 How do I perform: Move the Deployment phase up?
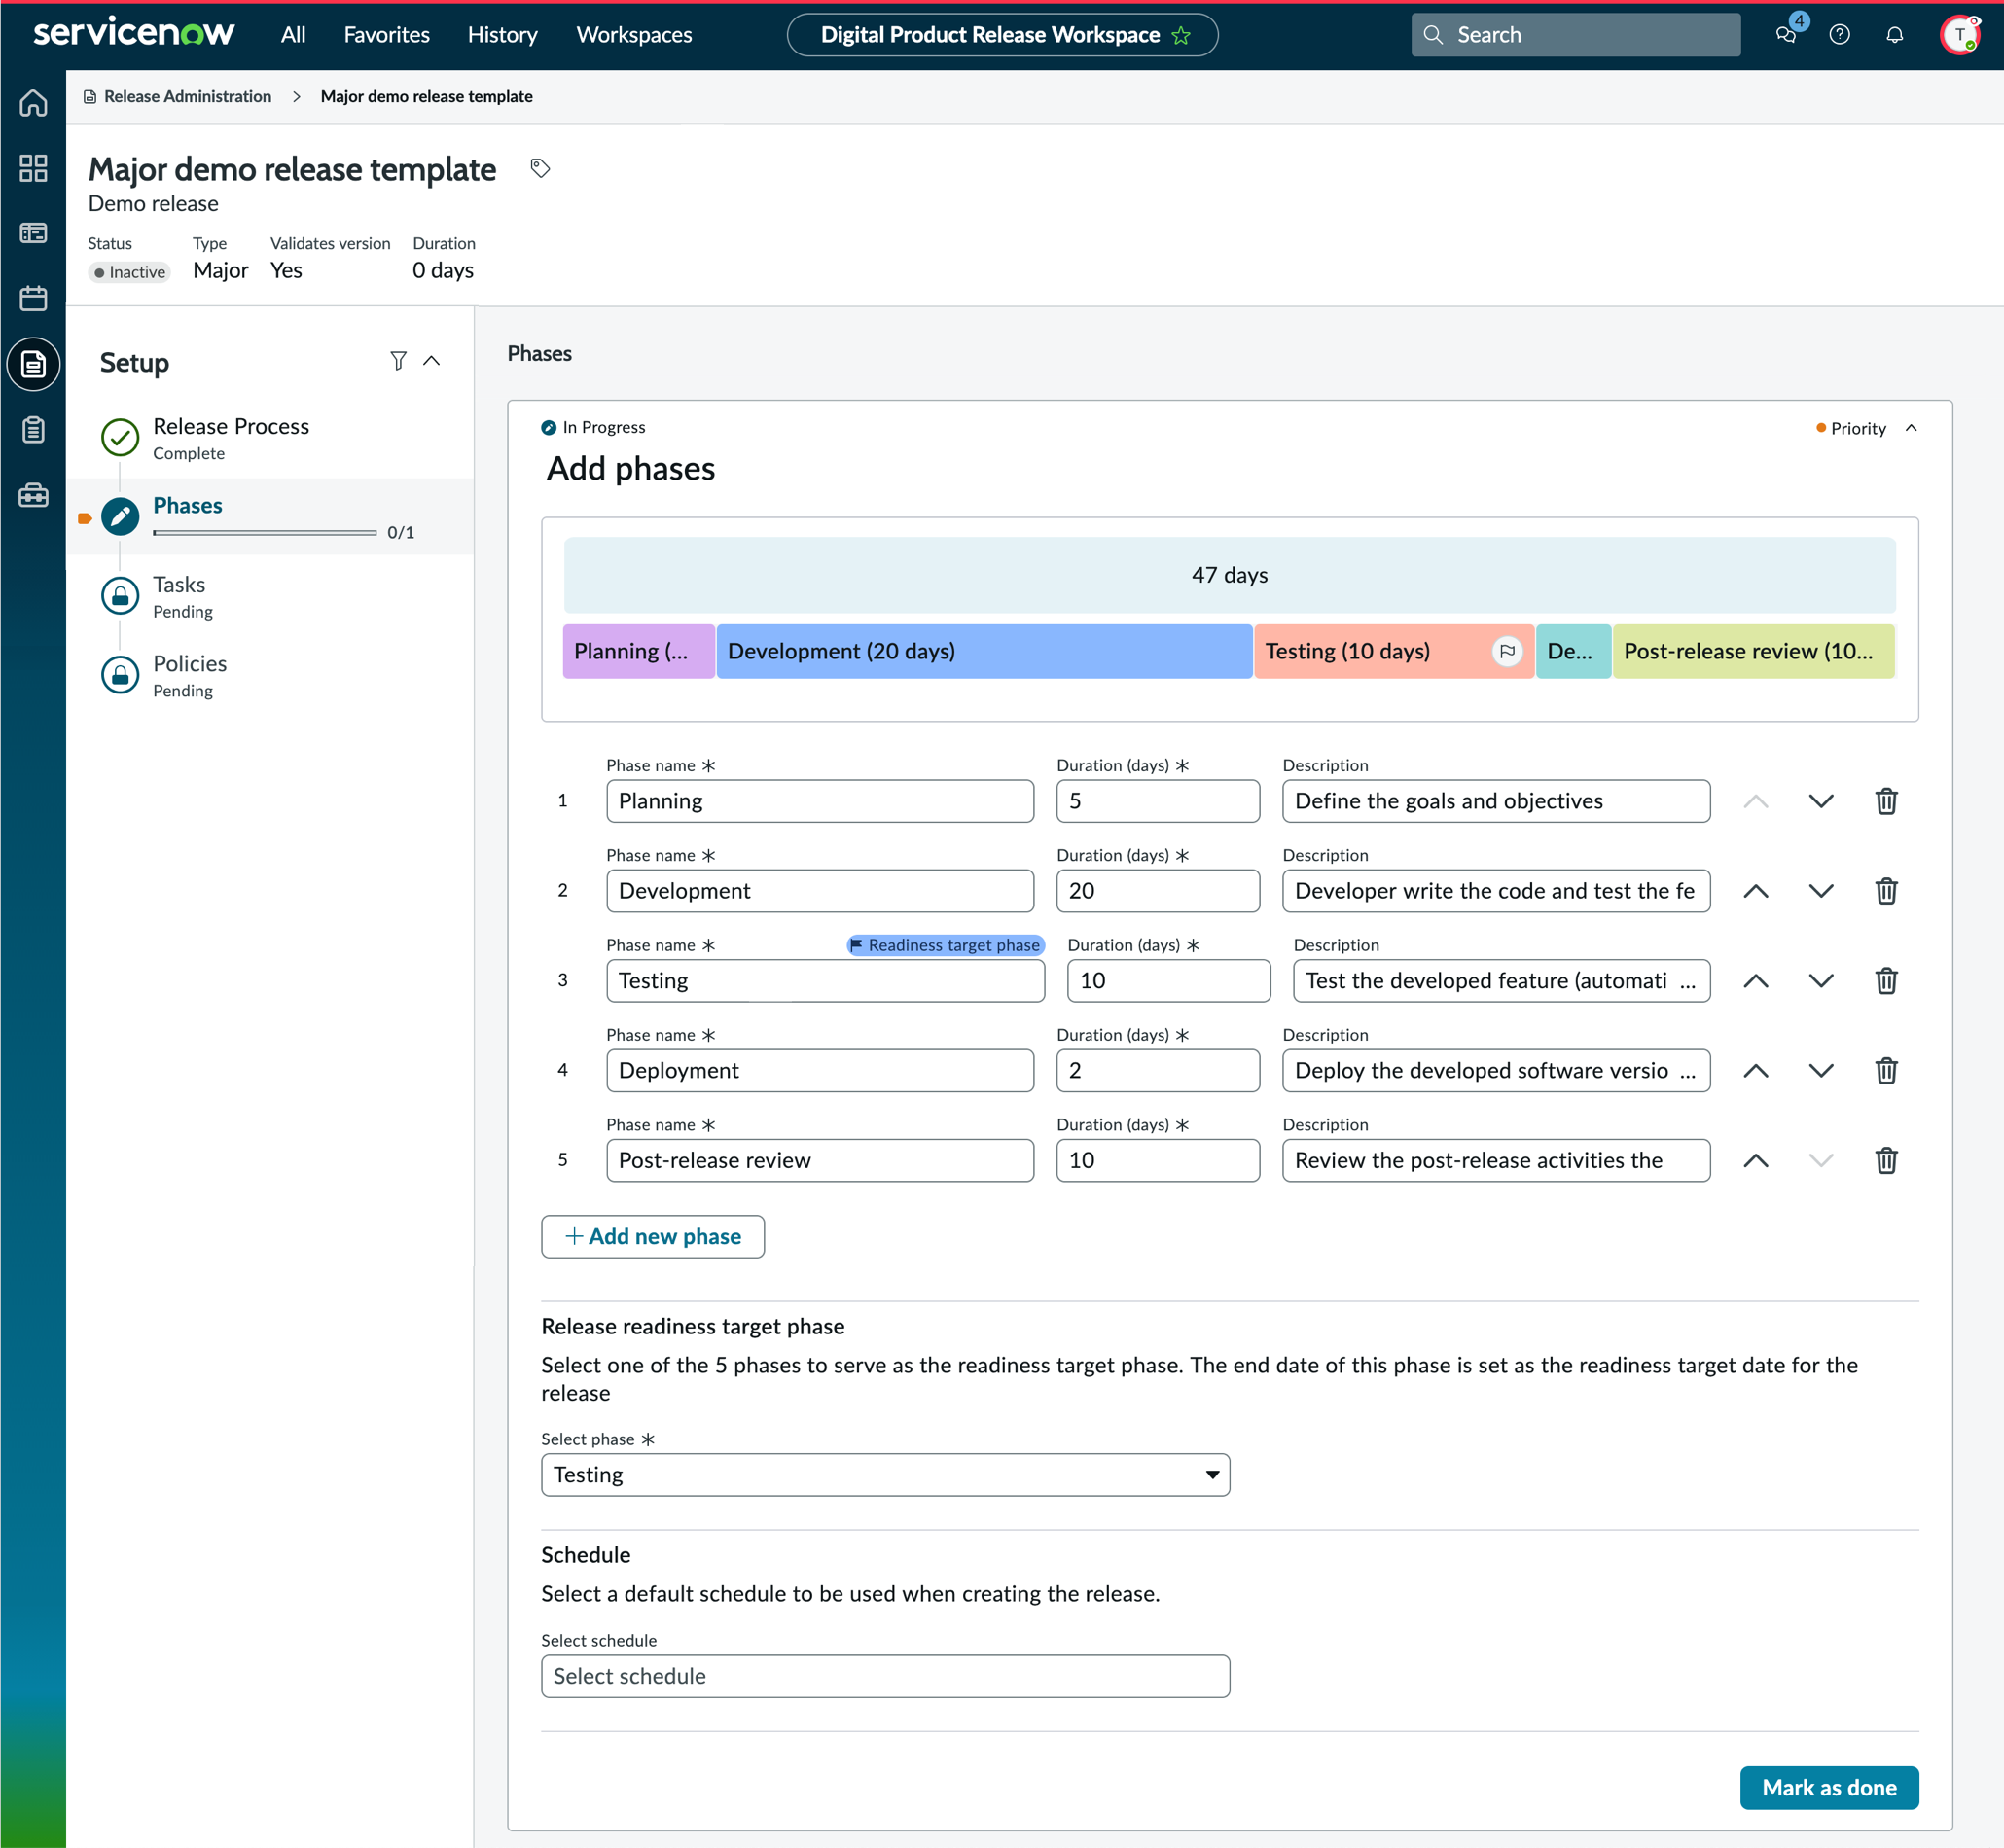pyautogui.click(x=1756, y=1071)
